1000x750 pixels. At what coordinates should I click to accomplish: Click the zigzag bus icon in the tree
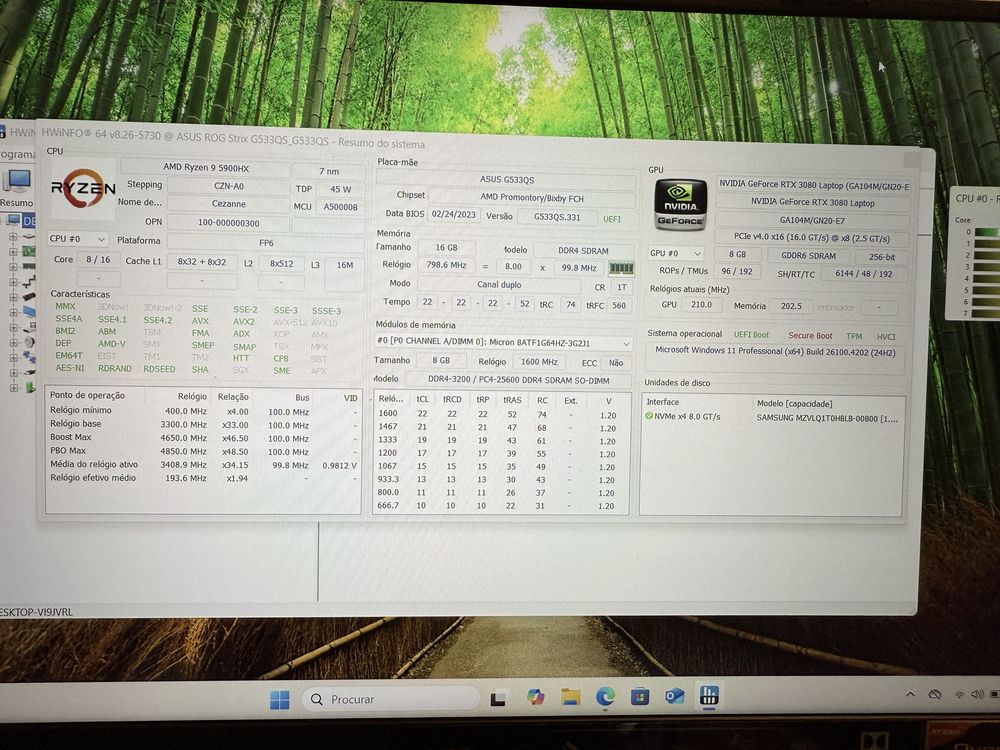[x=29, y=281]
